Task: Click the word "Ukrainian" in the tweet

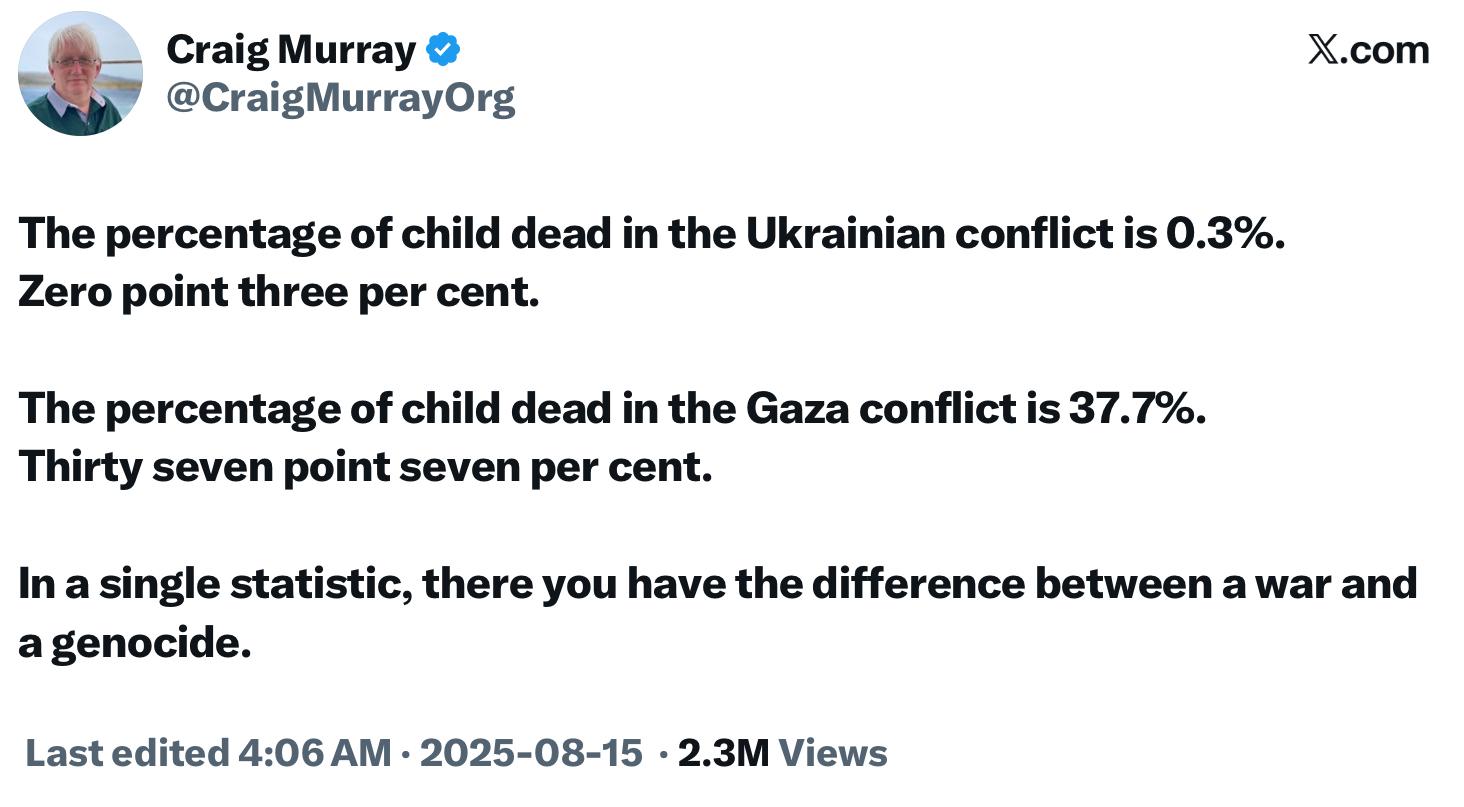Action: pos(844,233)
